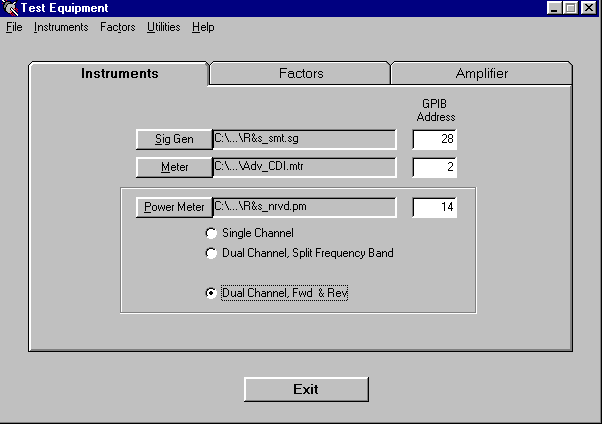Image resolution: width=602 pixels, height=424 pixels.
Task: Open the Help menu
Action: click(203, 27)
